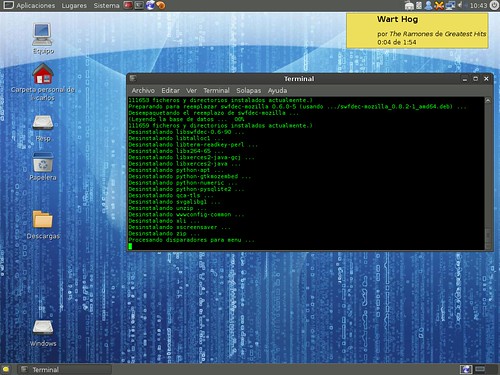Open the Papelera trash icon
500x375 pixels.
[43, 163]
